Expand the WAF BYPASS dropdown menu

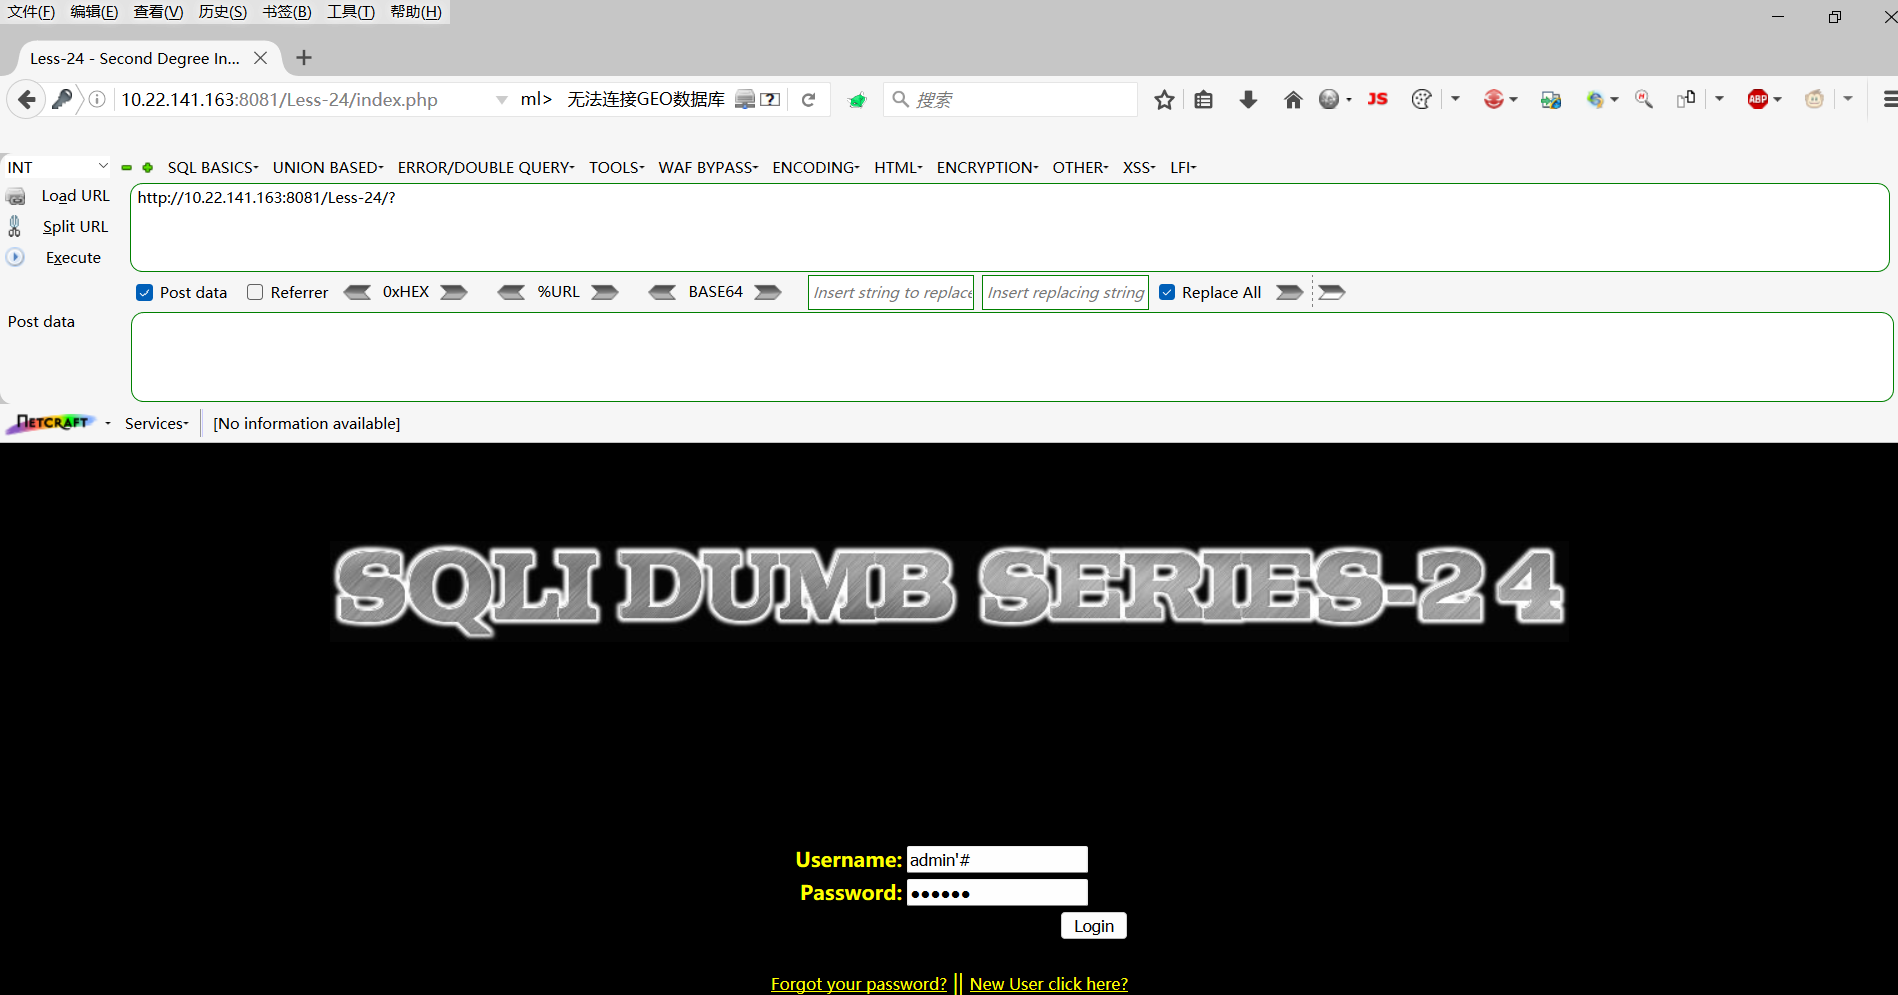[x=708, y=168]
